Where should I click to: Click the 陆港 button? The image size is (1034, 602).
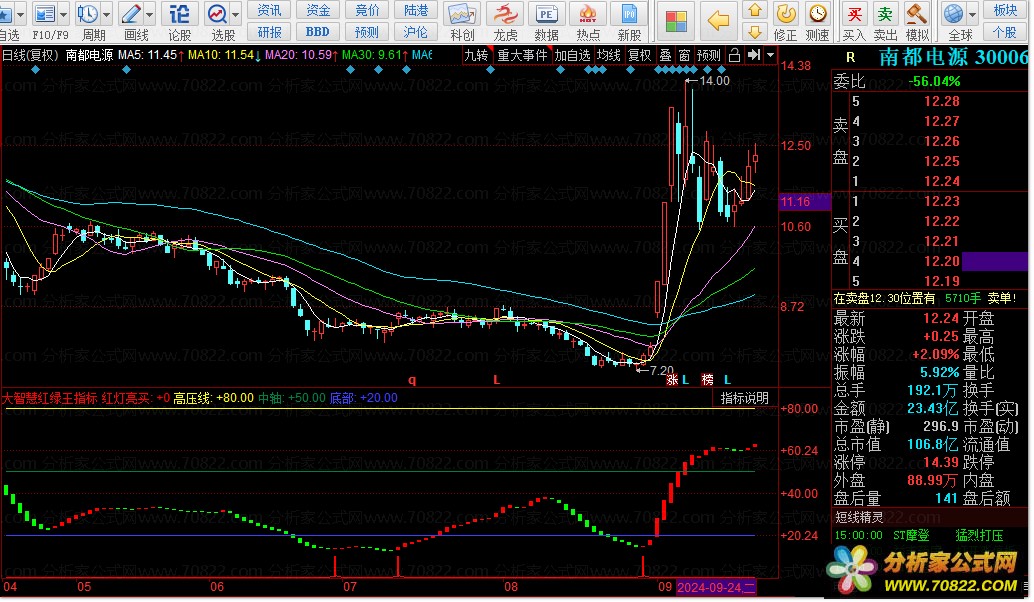(416, 10)
